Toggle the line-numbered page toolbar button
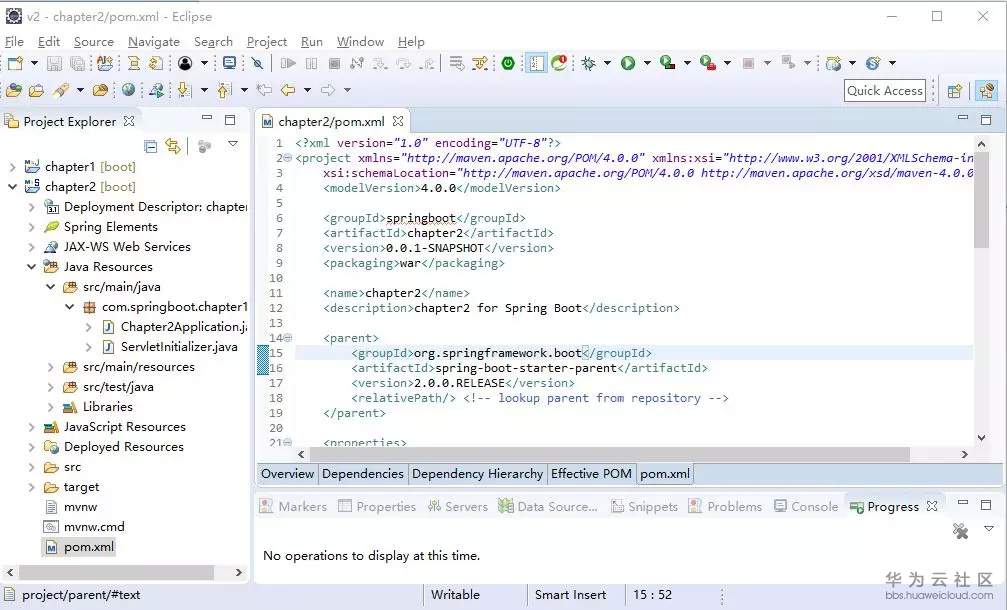1007x610 pixels. 537,63
